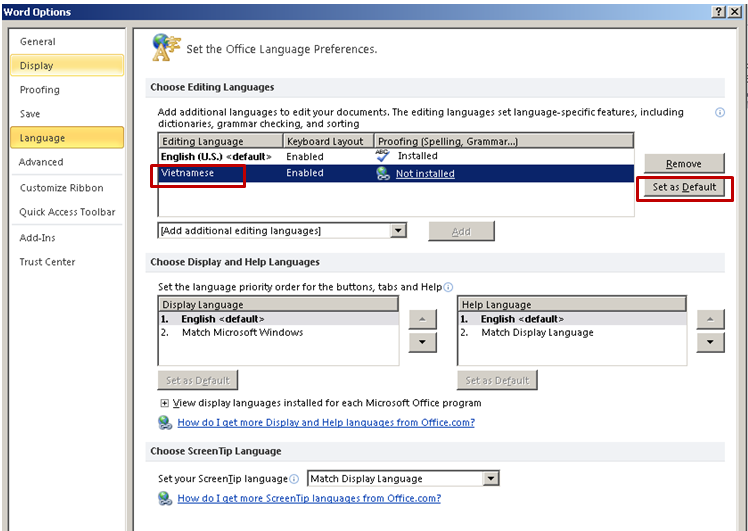This screenshot has height=531, width=748.
Task: Open the Not installed proofing link
Action: pos(425,173)
